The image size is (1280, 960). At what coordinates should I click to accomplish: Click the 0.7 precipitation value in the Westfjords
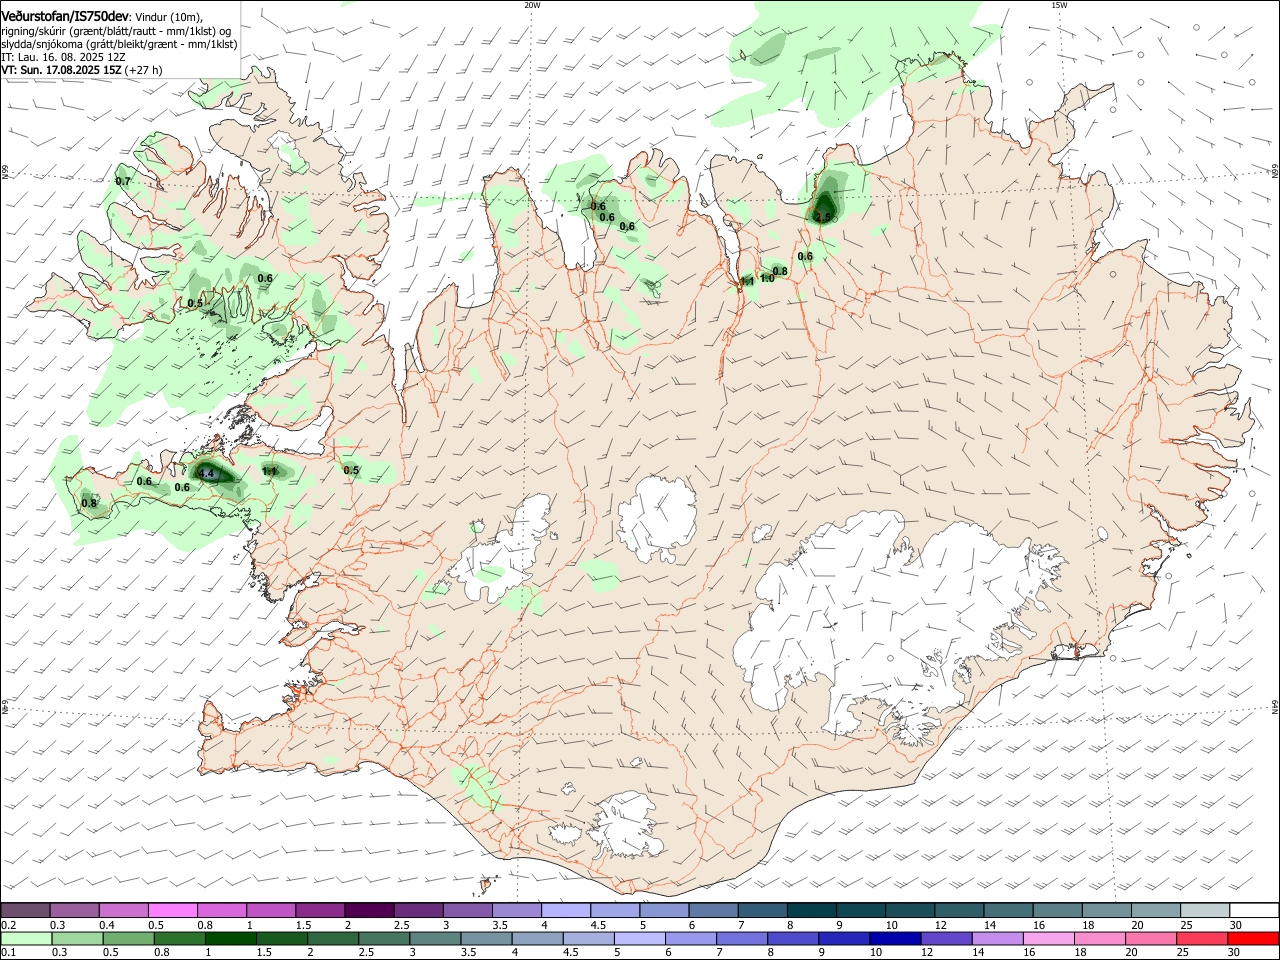(x=123, y=182)
